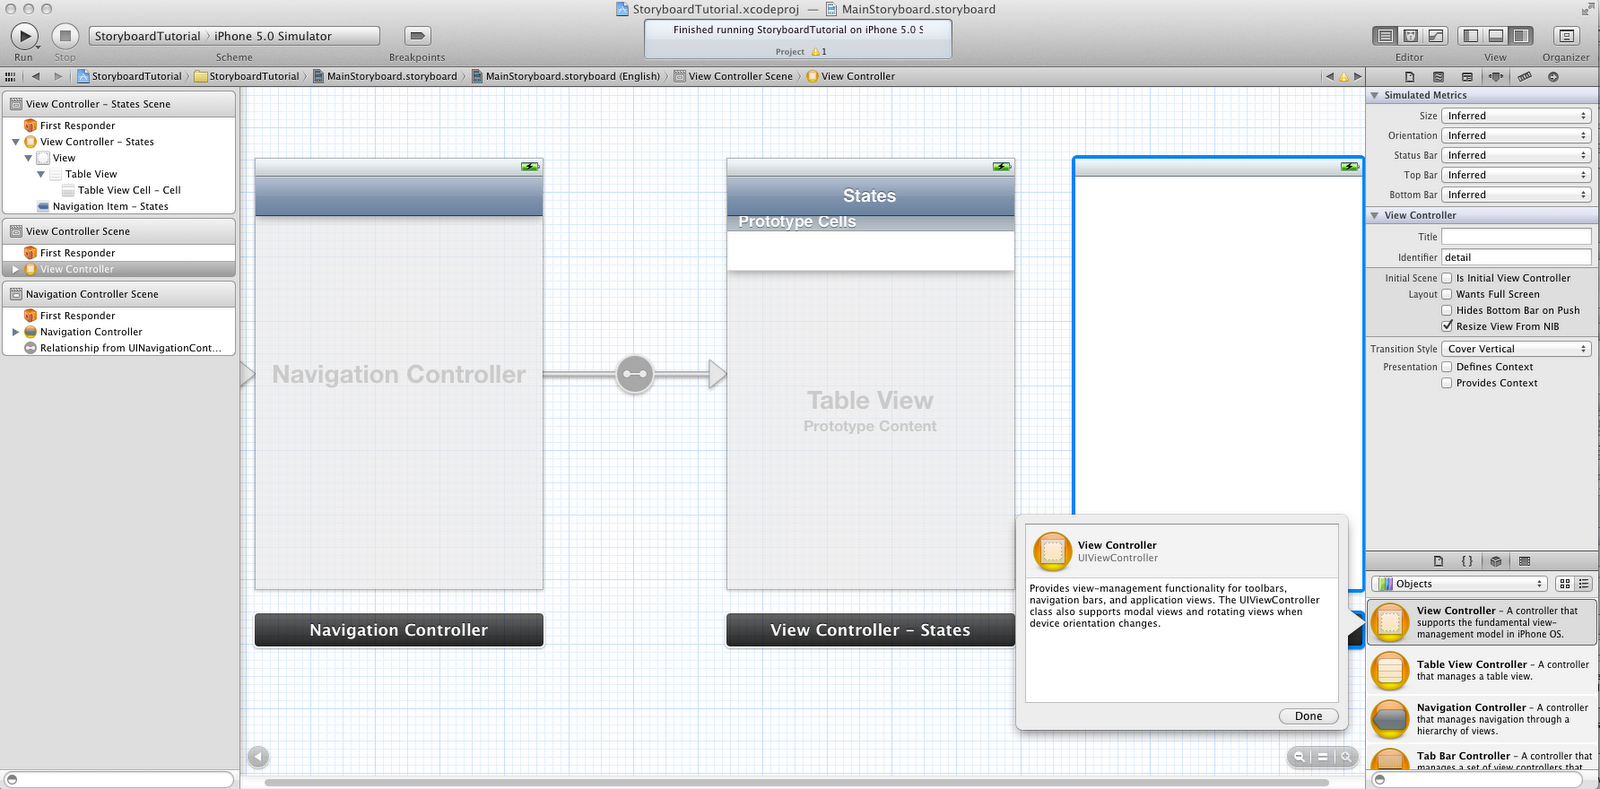Click the Identifier field containing detail
This screenshot has width=1600, height=789.
(x=1516, y=257)
